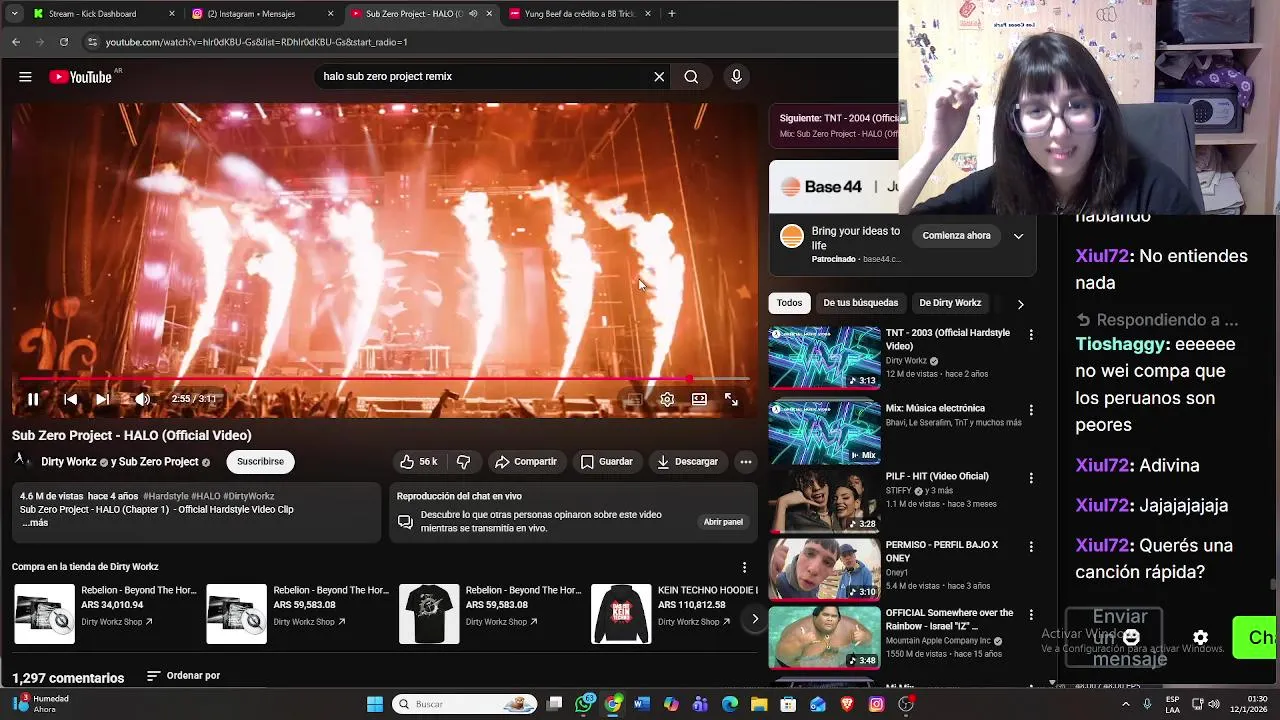Image resolution: width=1280 pixels, height=720 pixels.
Task: Show next store items with arrow
Action: (755, 619)
